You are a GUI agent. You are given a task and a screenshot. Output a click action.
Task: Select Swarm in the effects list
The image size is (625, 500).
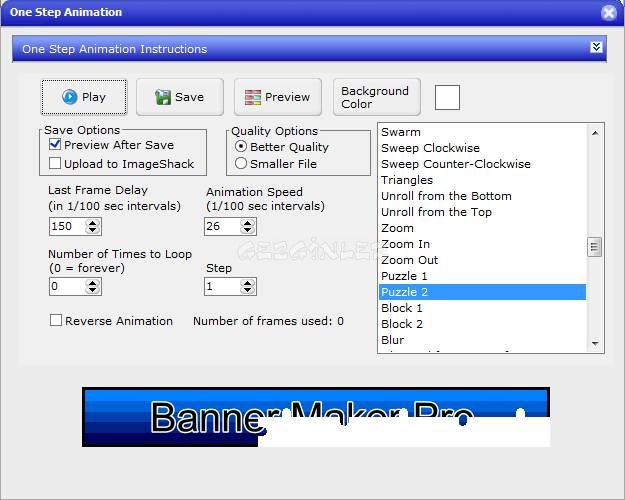(401, 132)
